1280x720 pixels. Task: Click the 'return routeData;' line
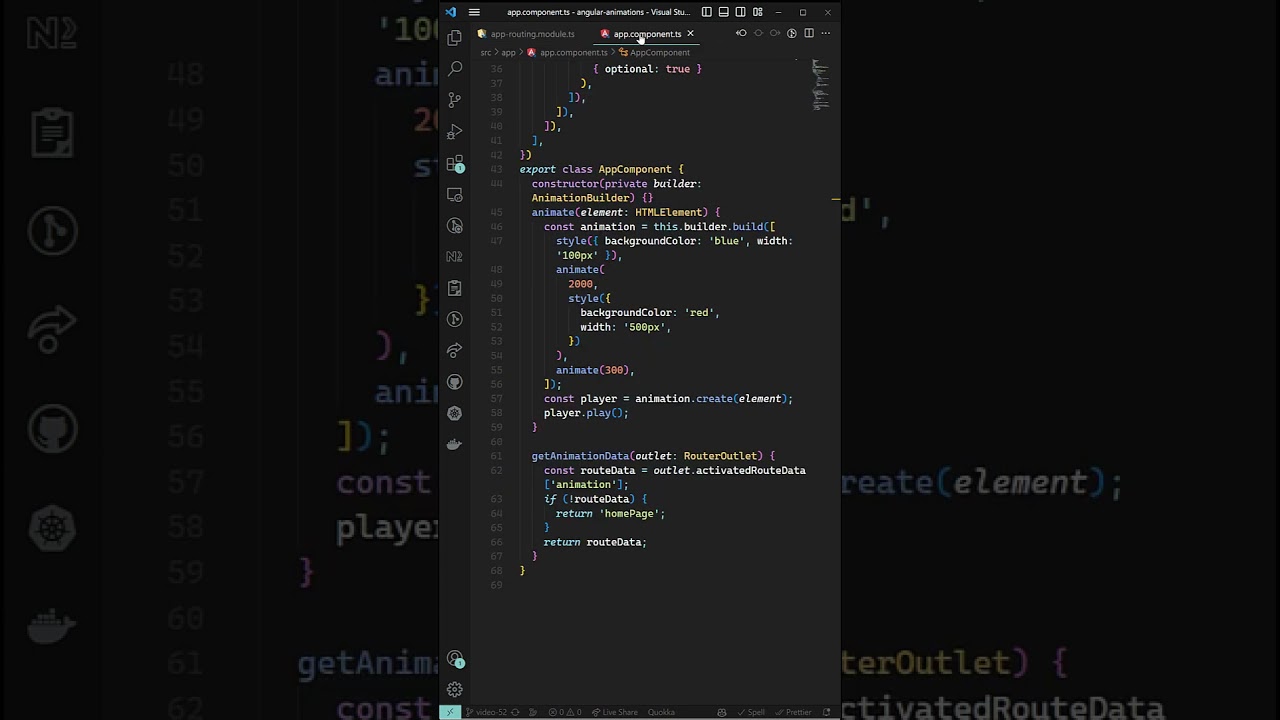[595, 542]
